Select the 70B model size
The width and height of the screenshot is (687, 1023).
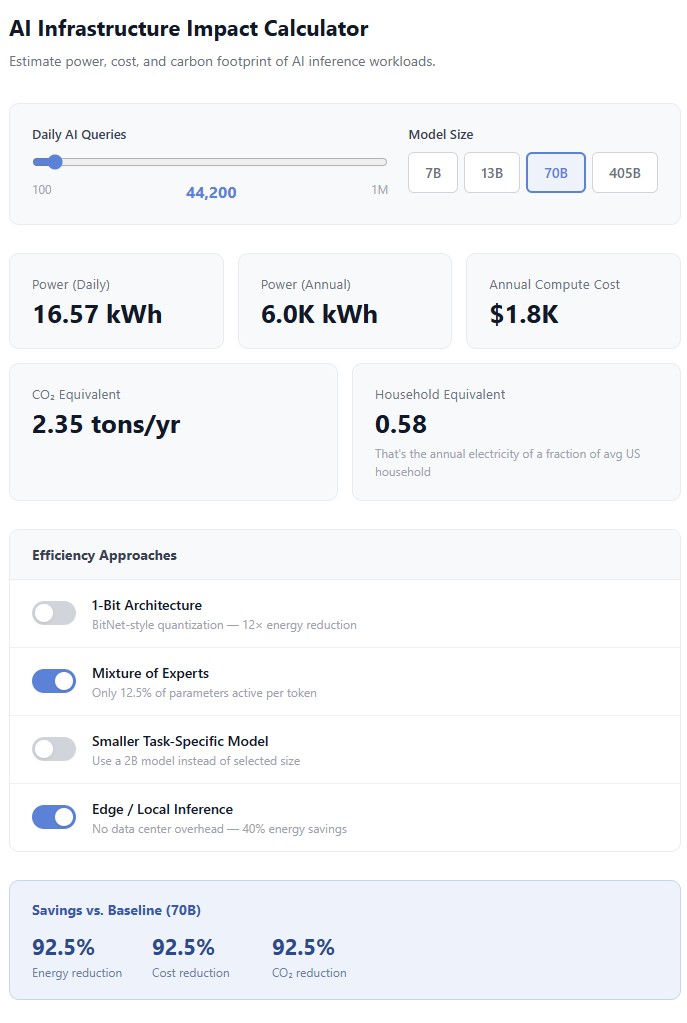(x=555, y=172)
